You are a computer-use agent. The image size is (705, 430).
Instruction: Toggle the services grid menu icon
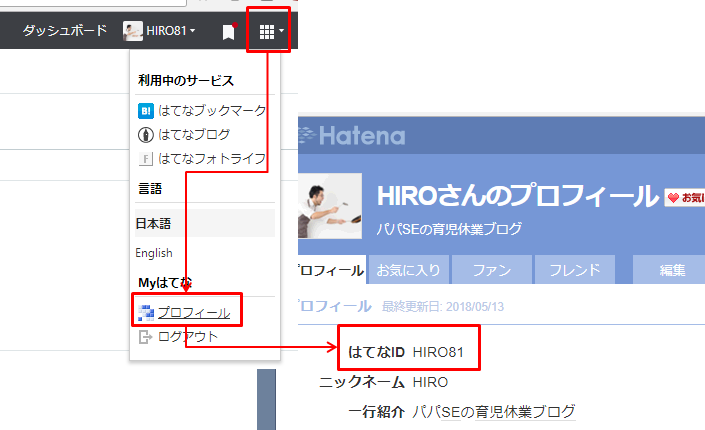click(271, 31)
